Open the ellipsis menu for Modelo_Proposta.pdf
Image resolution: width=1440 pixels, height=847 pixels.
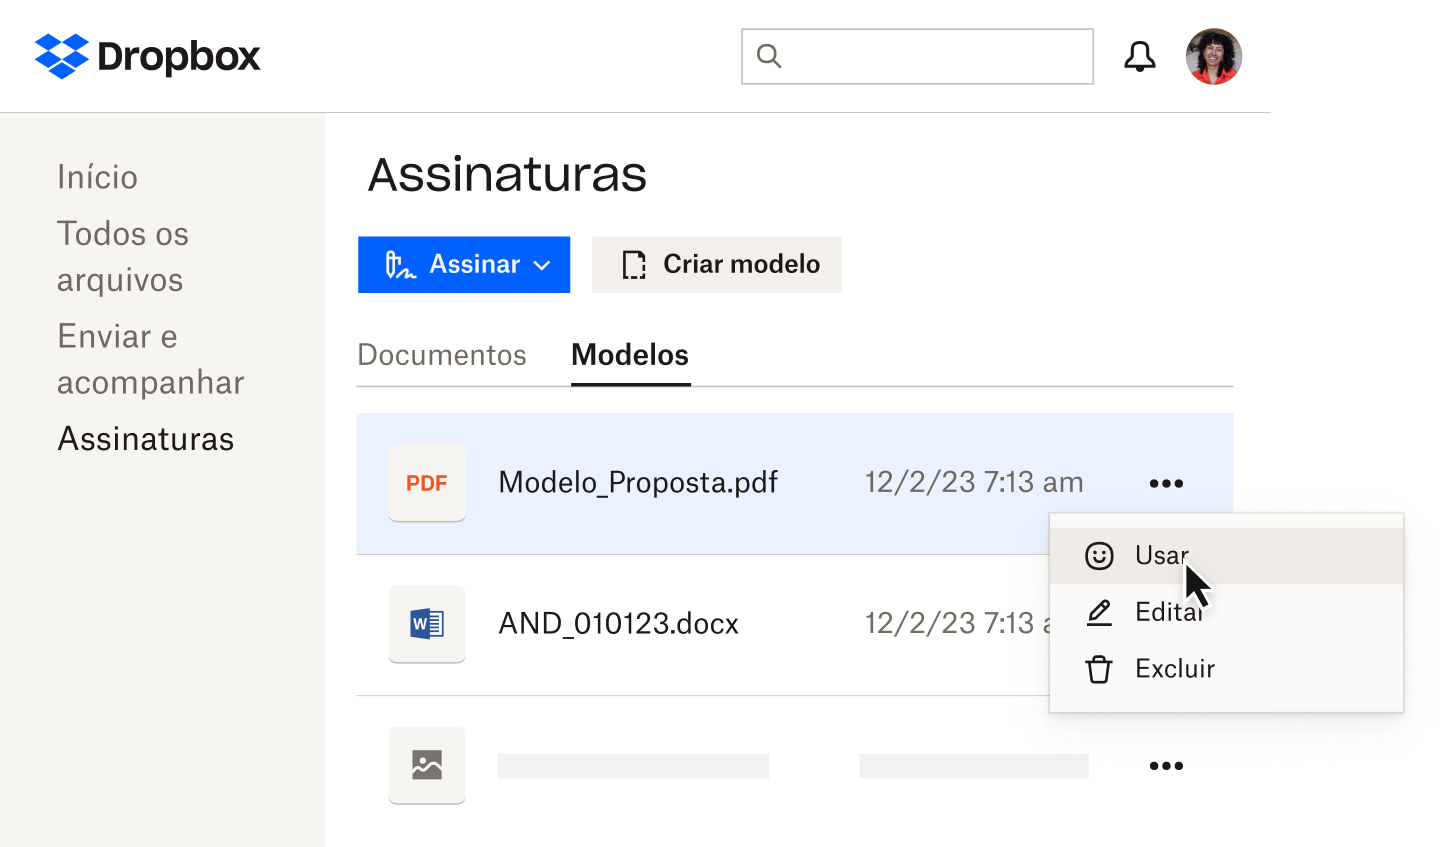[1167, 482]
